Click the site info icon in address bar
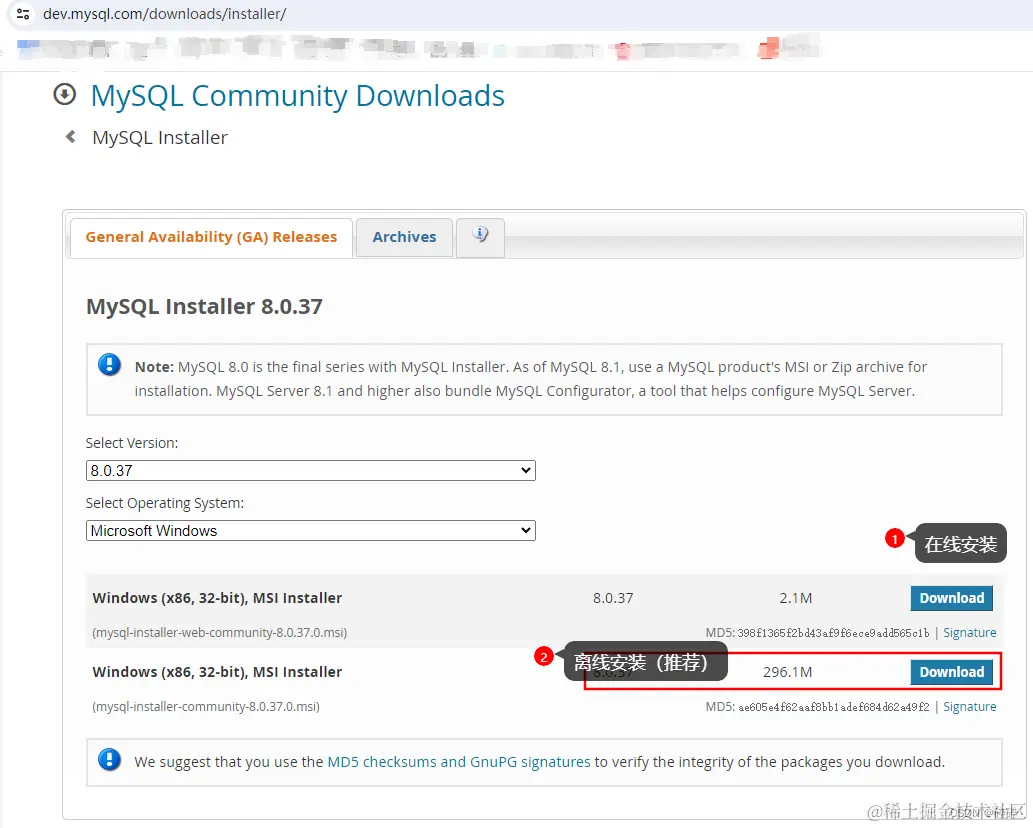Viewport: 1033px width, 828px height. pos(22,14)
